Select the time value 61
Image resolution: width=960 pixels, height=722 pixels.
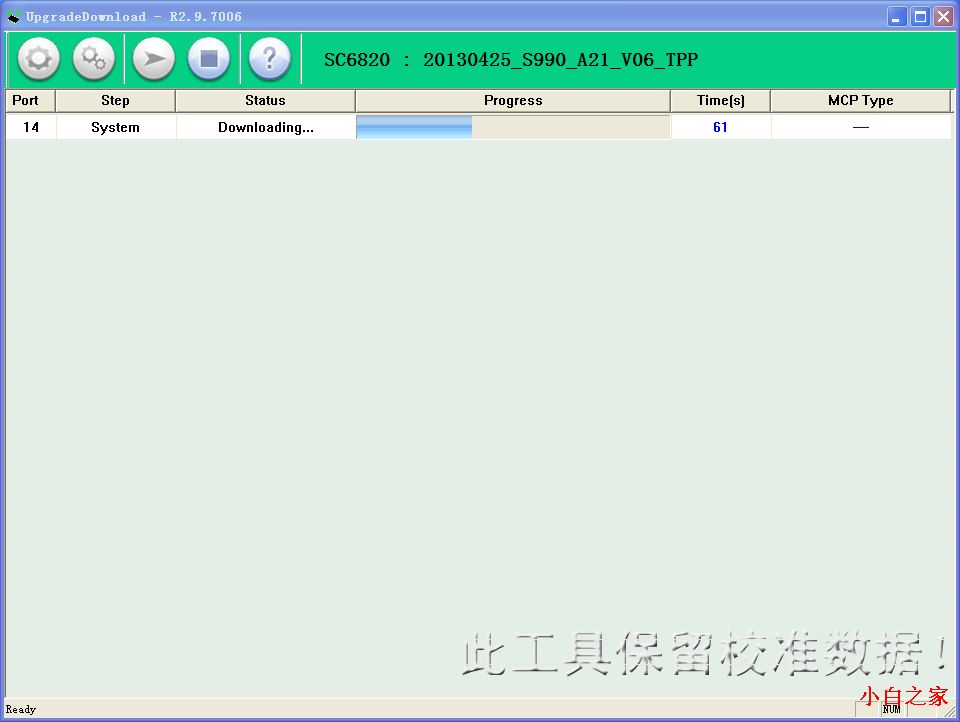pos(721,127)
